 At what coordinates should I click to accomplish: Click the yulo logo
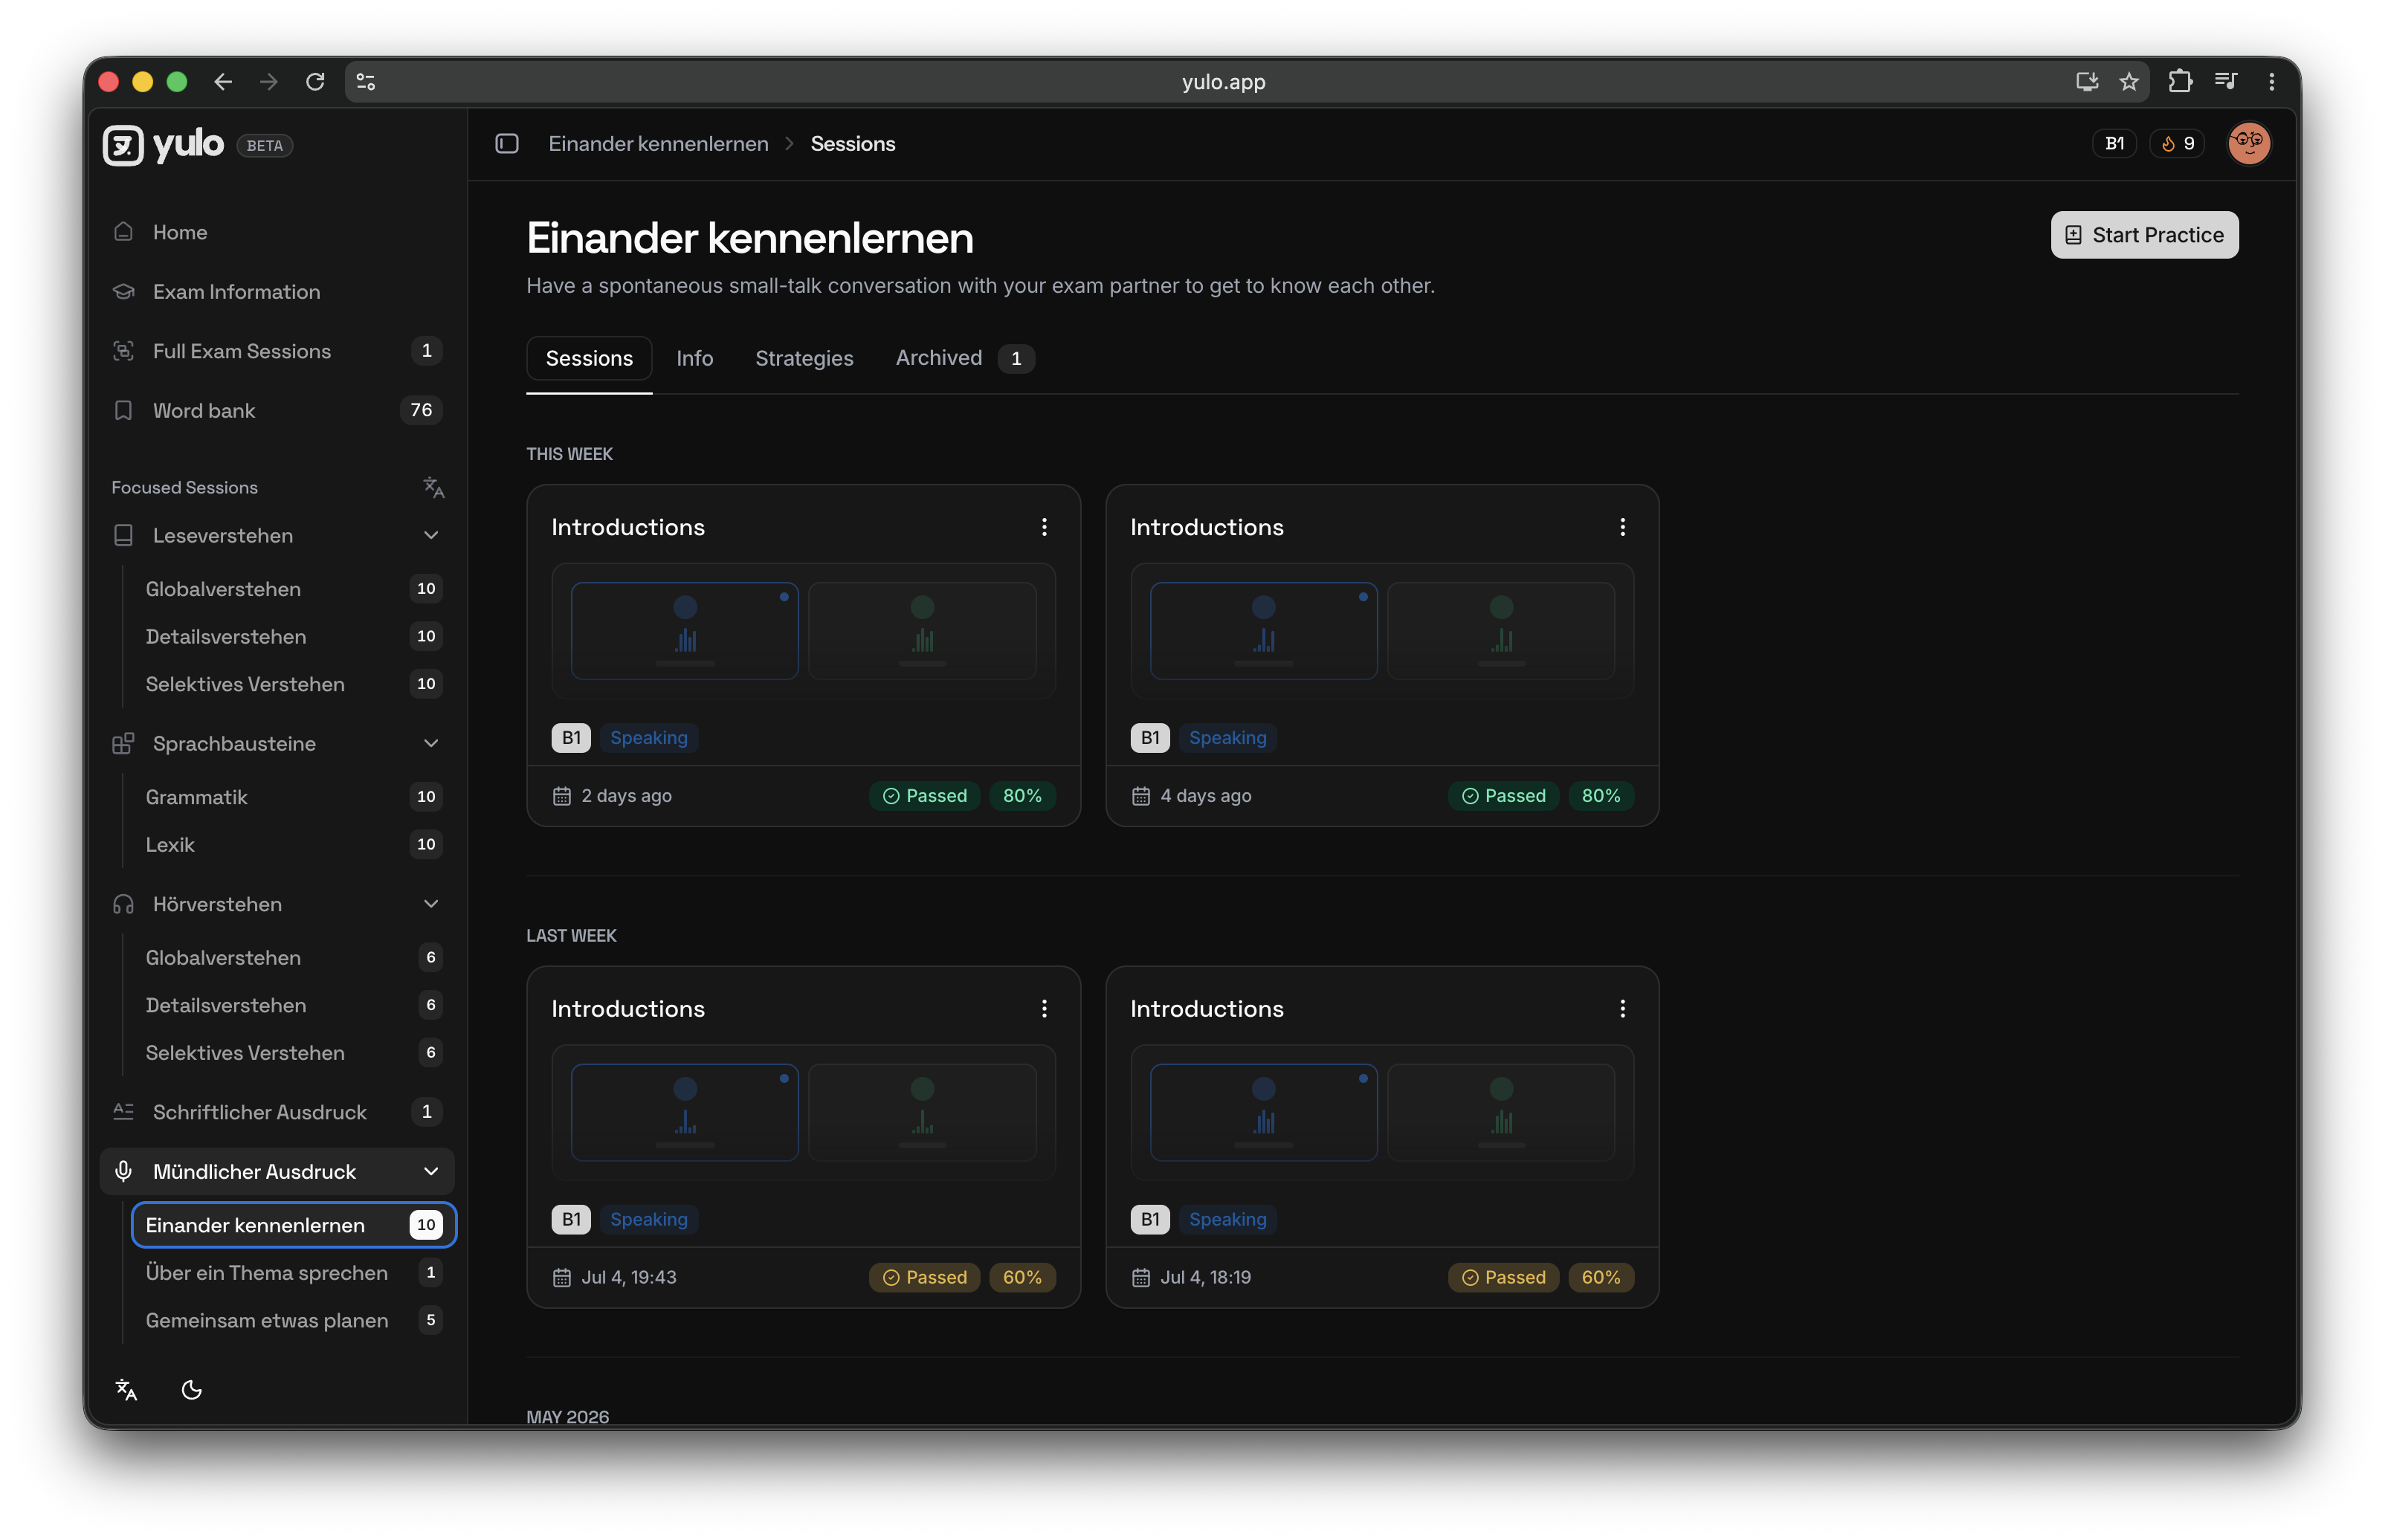[x=164, y=145]
